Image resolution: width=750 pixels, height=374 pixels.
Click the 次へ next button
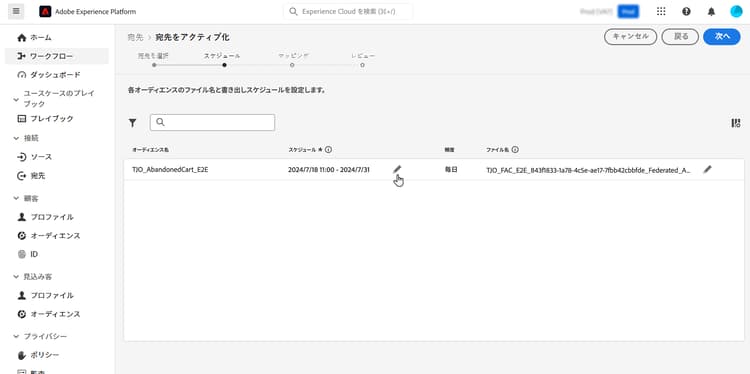click(x=722, y=37)
